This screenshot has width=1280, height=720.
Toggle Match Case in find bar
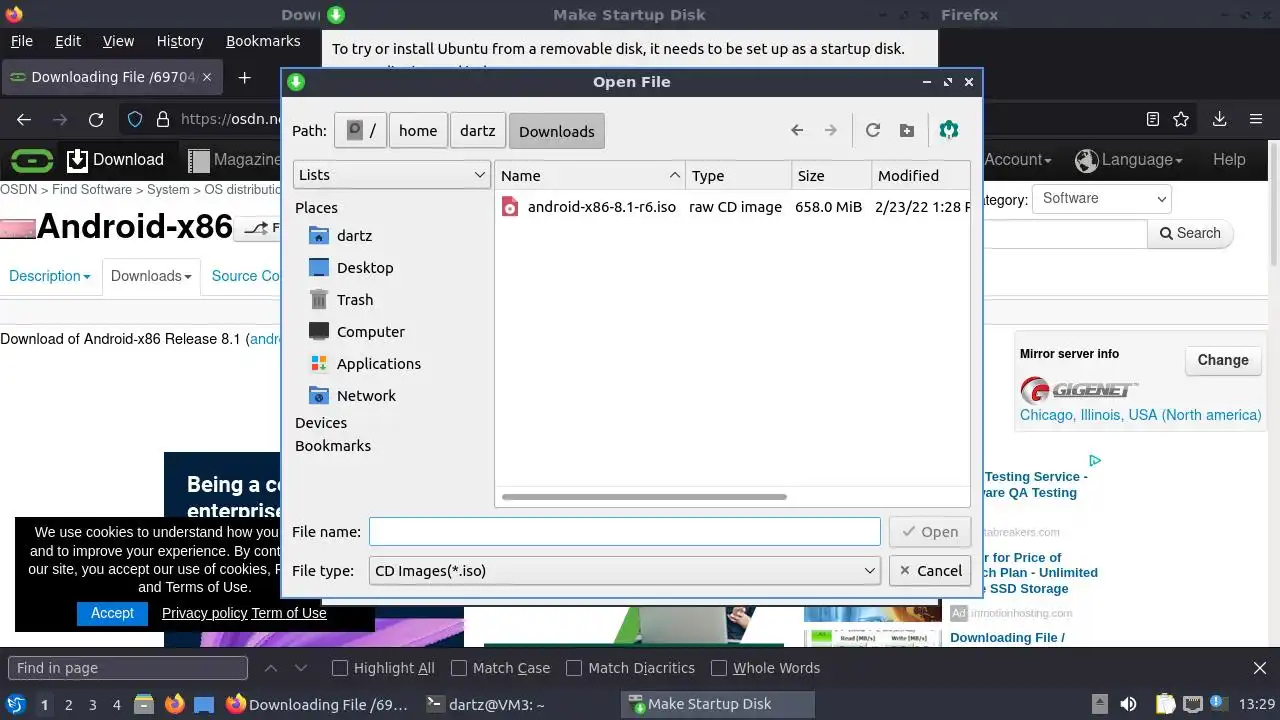pos(500,668)
